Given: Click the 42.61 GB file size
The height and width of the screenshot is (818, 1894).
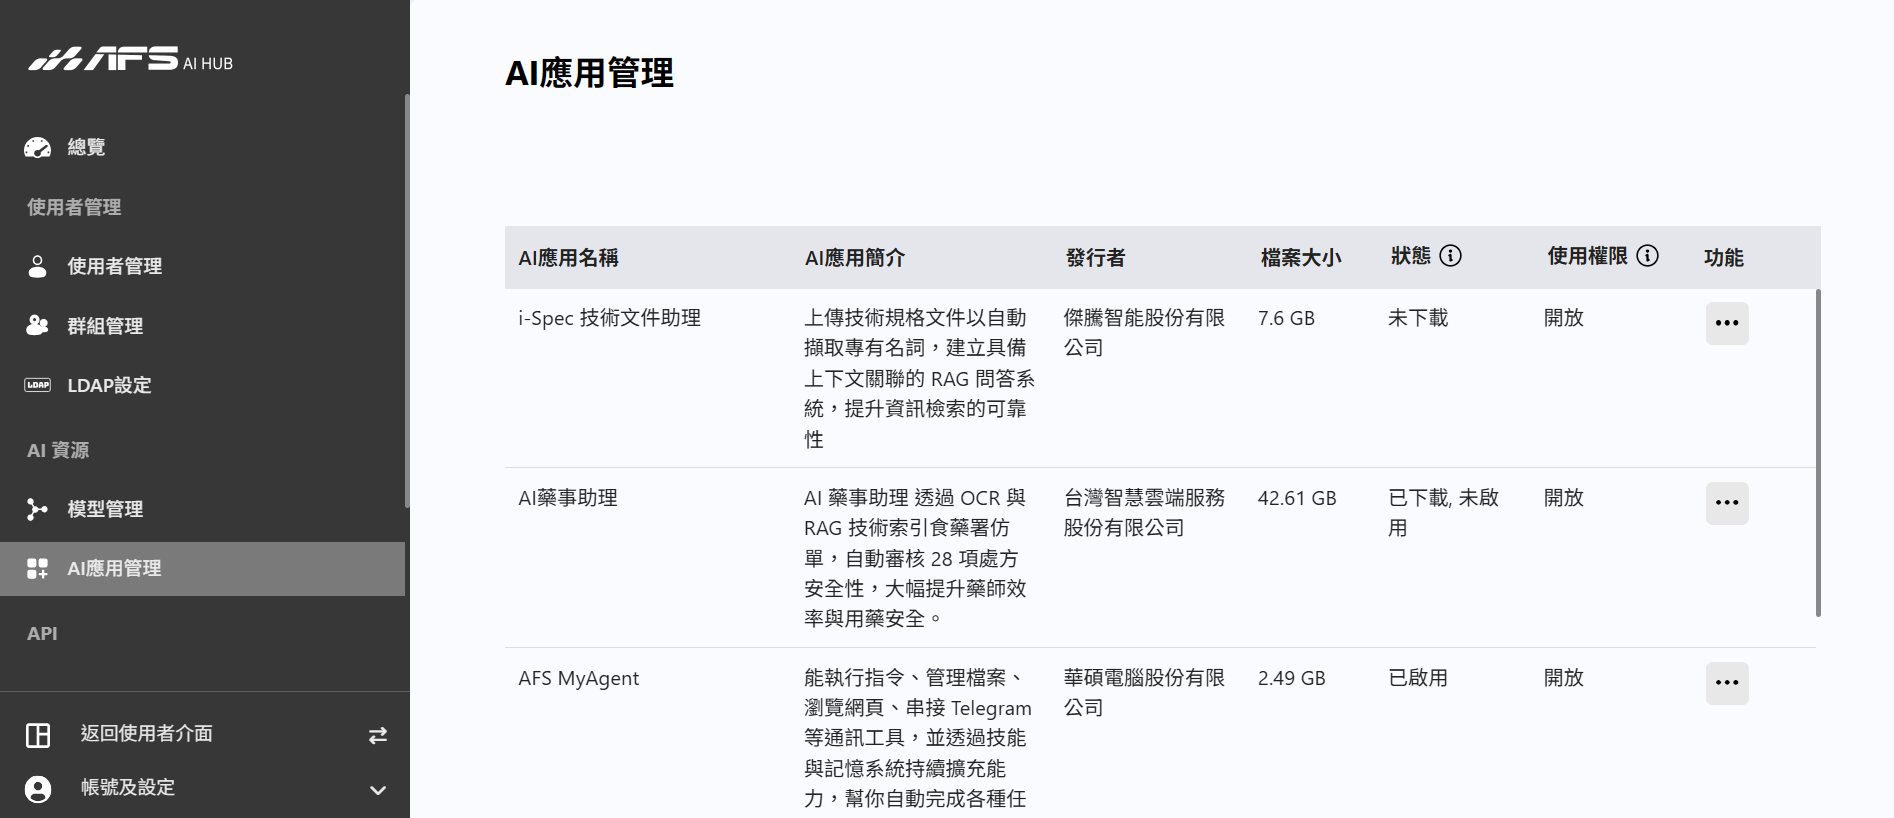Looking at the screenshot, I should pyautogui.click(x=1297, y=498).
